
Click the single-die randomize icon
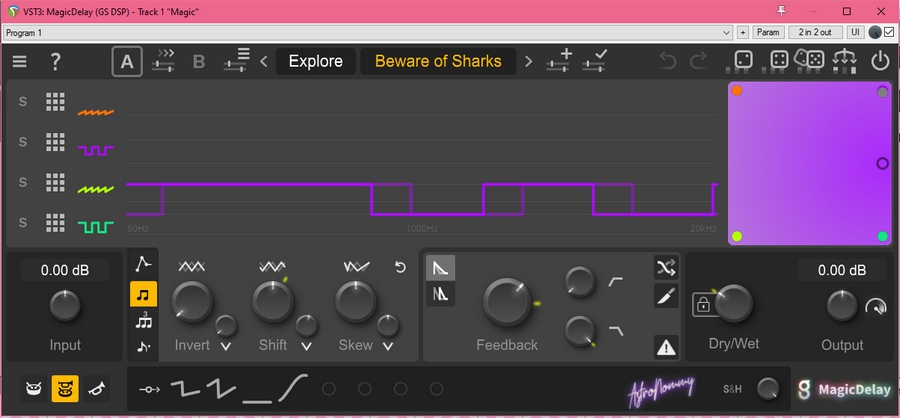744,61
